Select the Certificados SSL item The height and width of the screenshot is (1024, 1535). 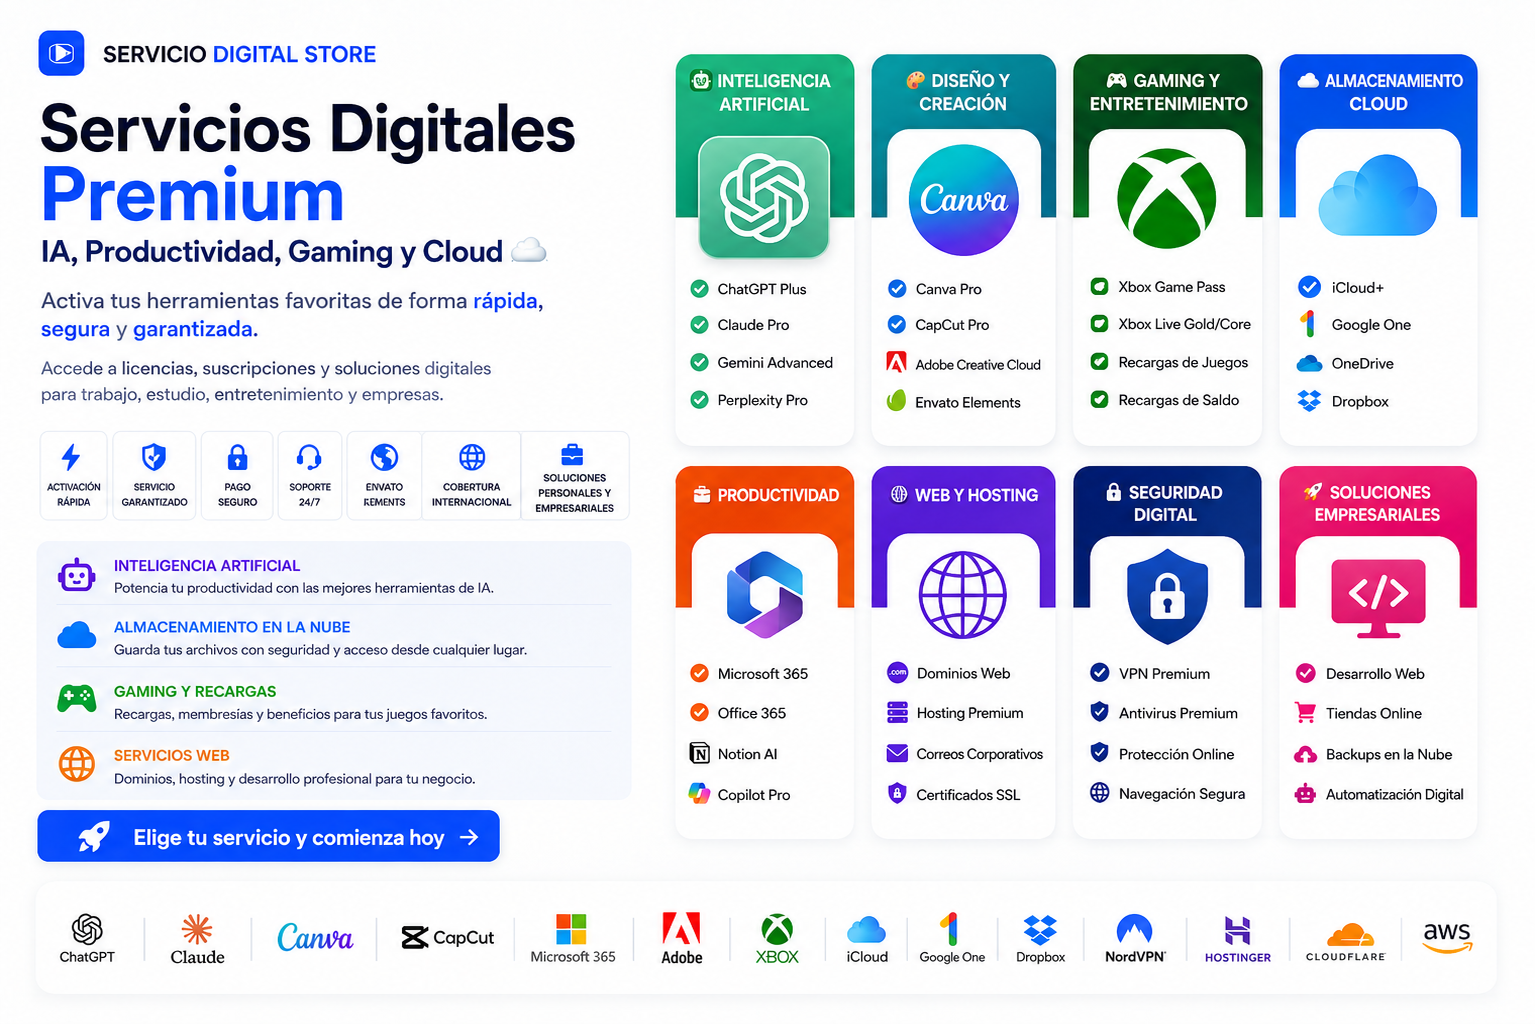tap(954, 794)
